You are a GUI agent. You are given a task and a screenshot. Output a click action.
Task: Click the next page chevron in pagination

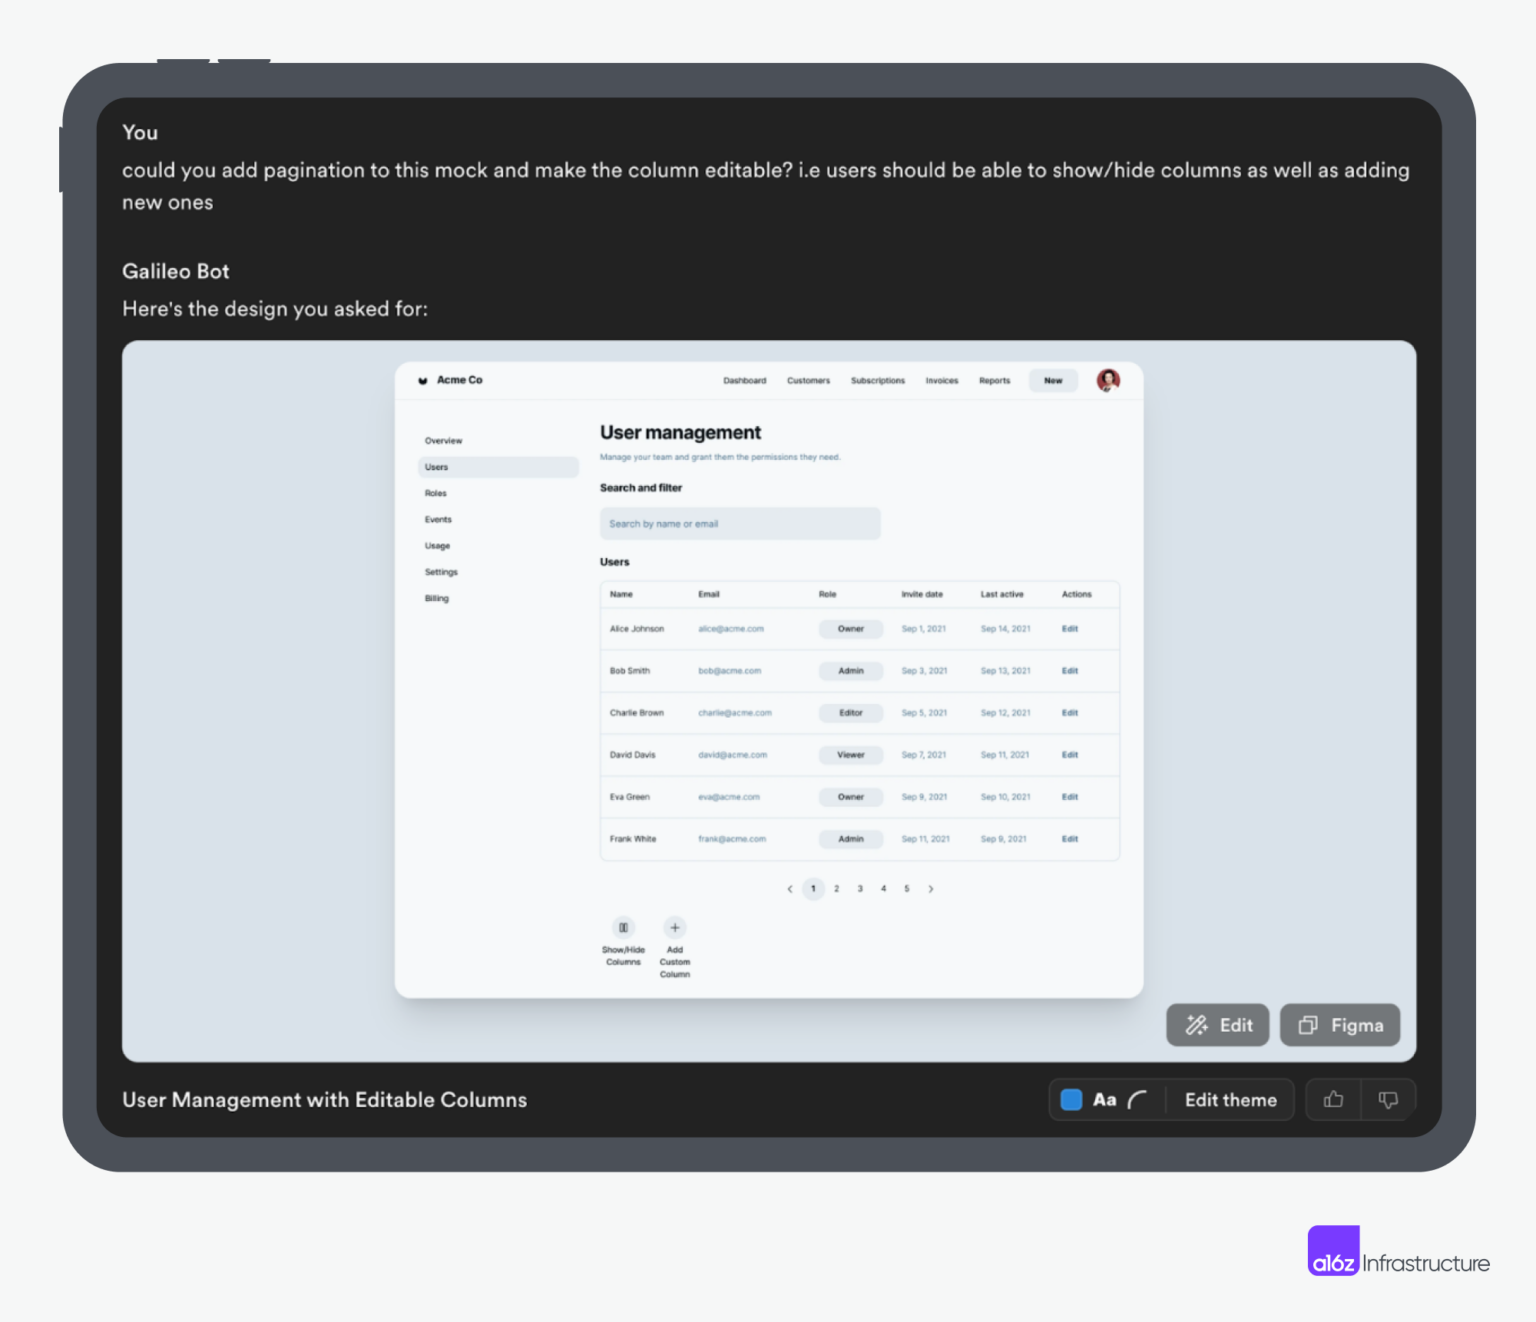click(x=931, y=888)
